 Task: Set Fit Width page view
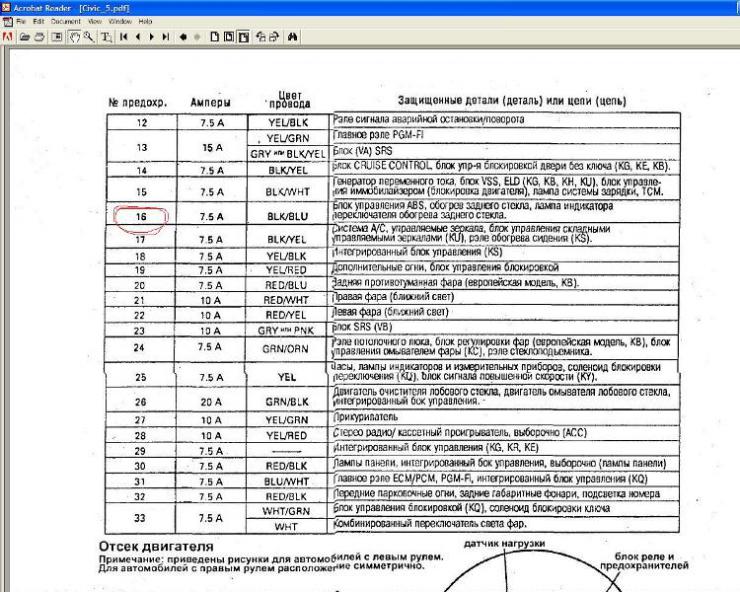pos(244,37)
